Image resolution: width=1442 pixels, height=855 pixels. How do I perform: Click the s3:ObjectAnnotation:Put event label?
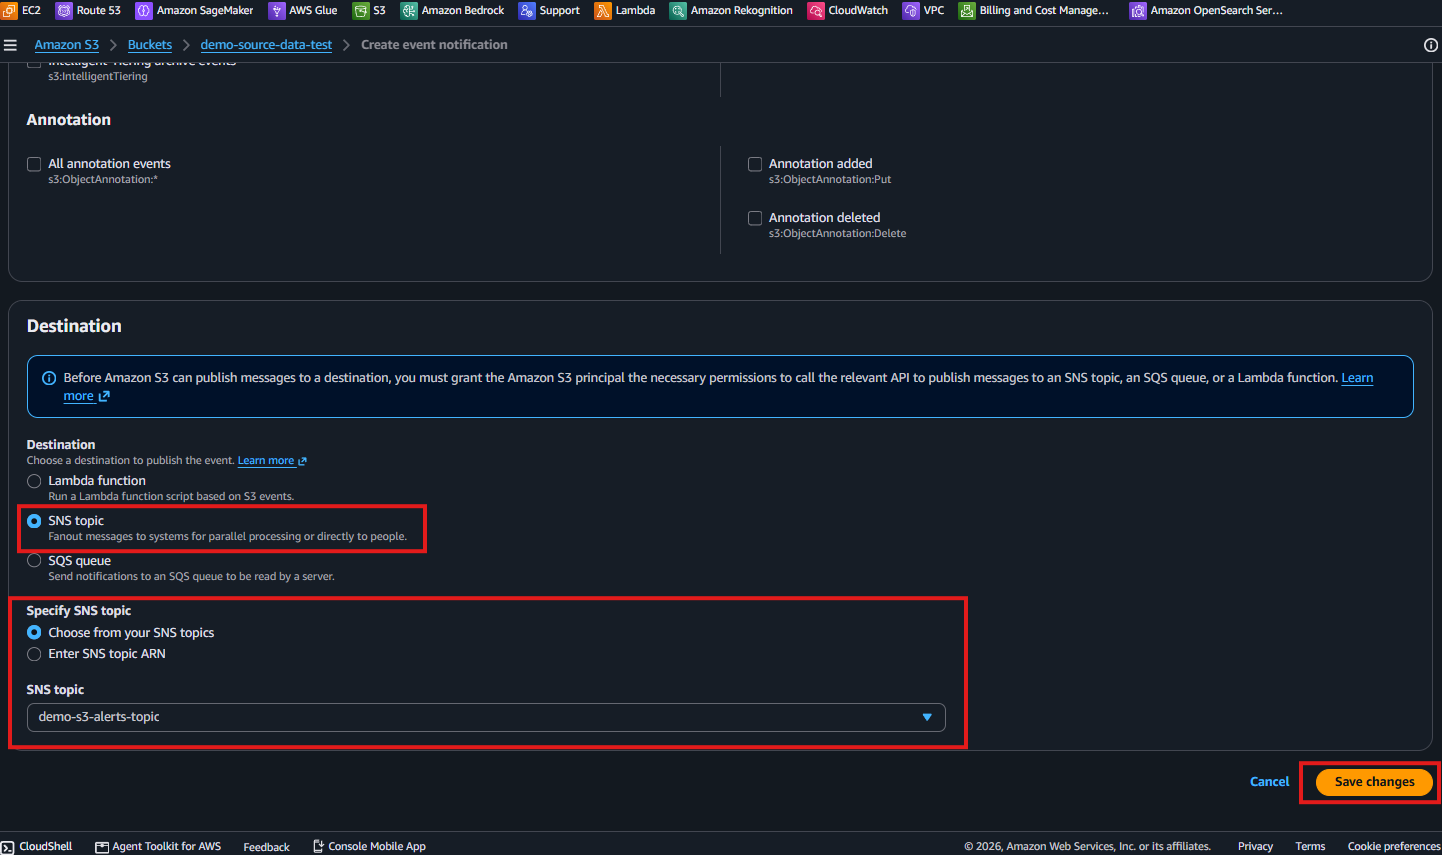pos(830,180)
